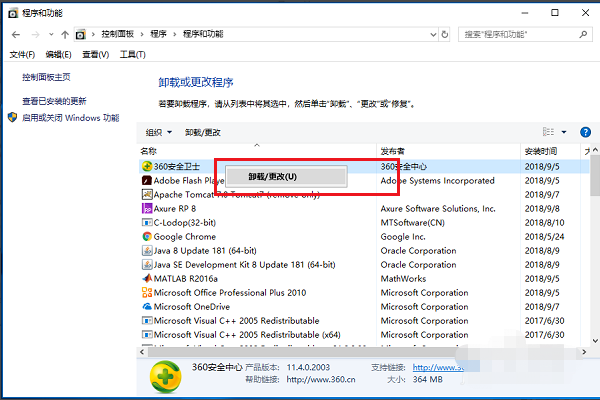Click 控制面板 in the breadcrumb
The height and width of the screenshot is (400, 600).
118,34
